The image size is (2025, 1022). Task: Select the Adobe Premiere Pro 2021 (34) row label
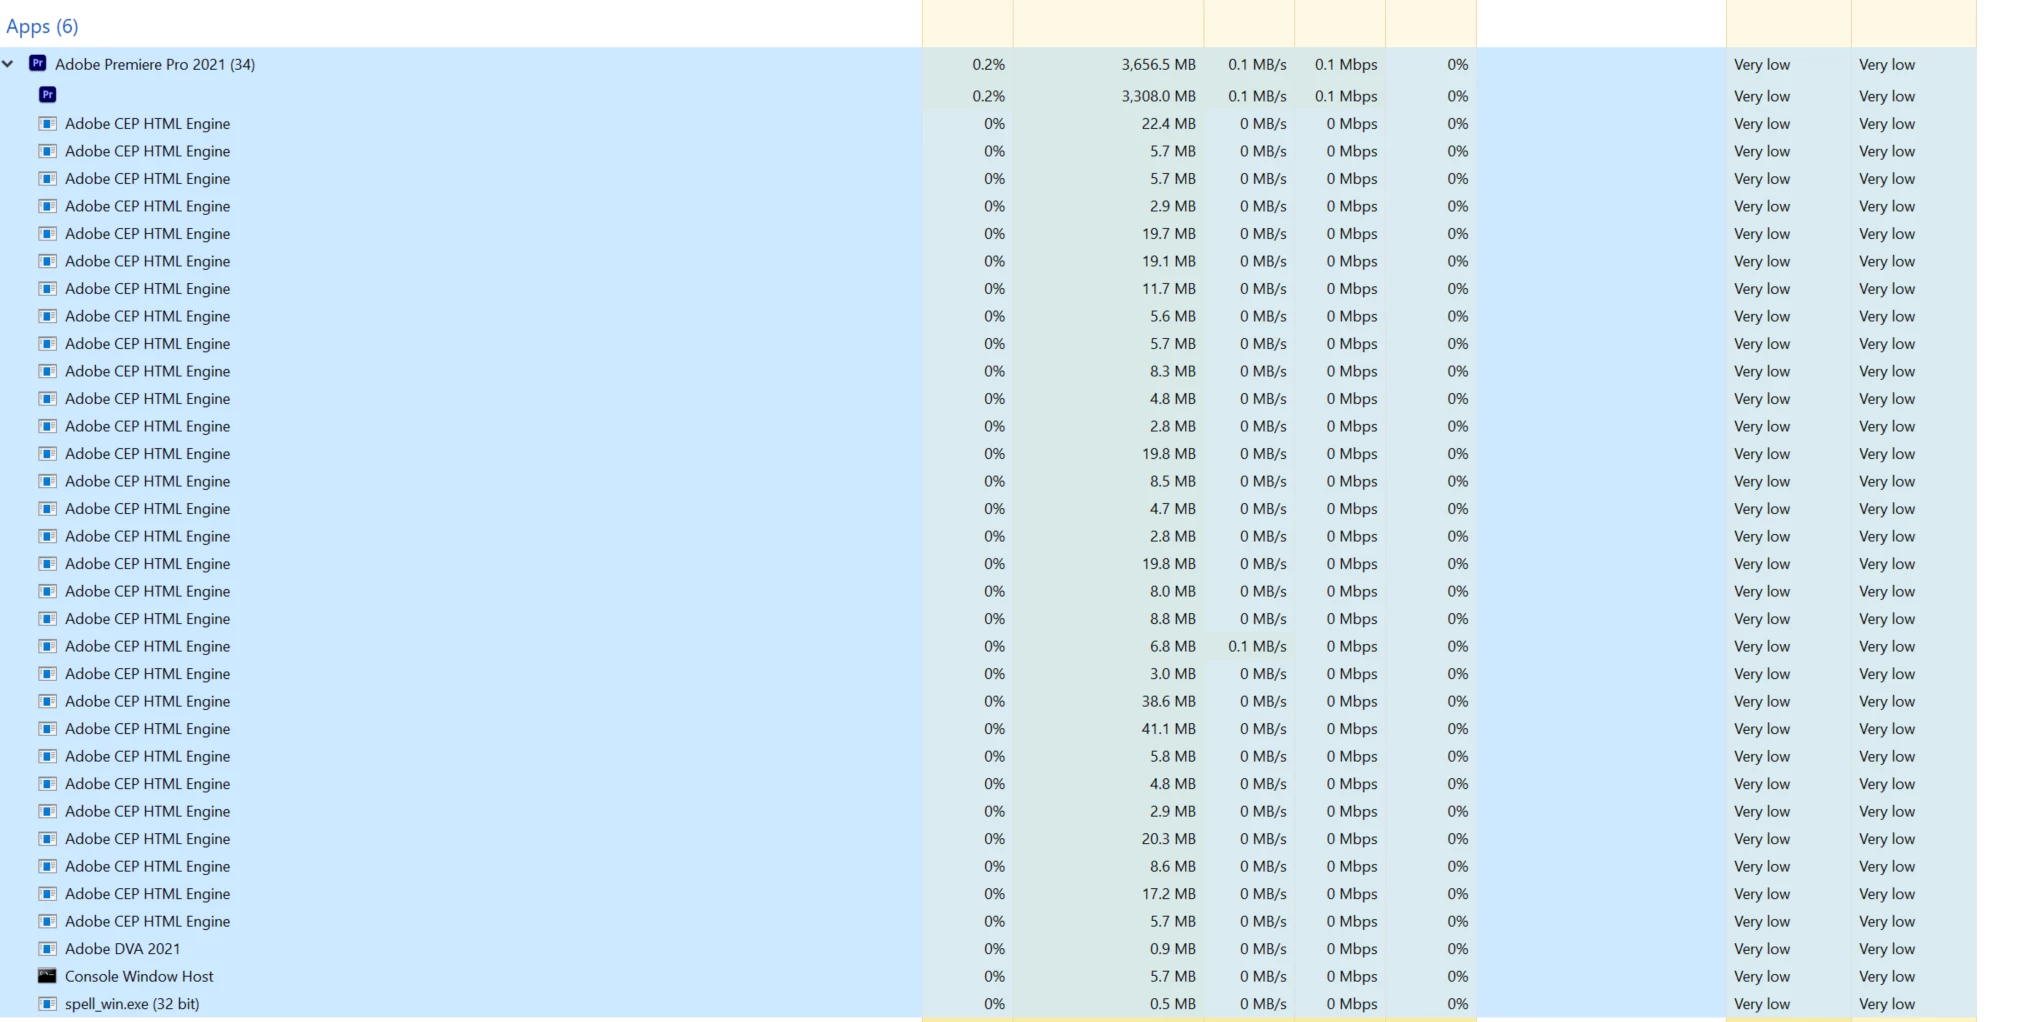coord(155,64)
